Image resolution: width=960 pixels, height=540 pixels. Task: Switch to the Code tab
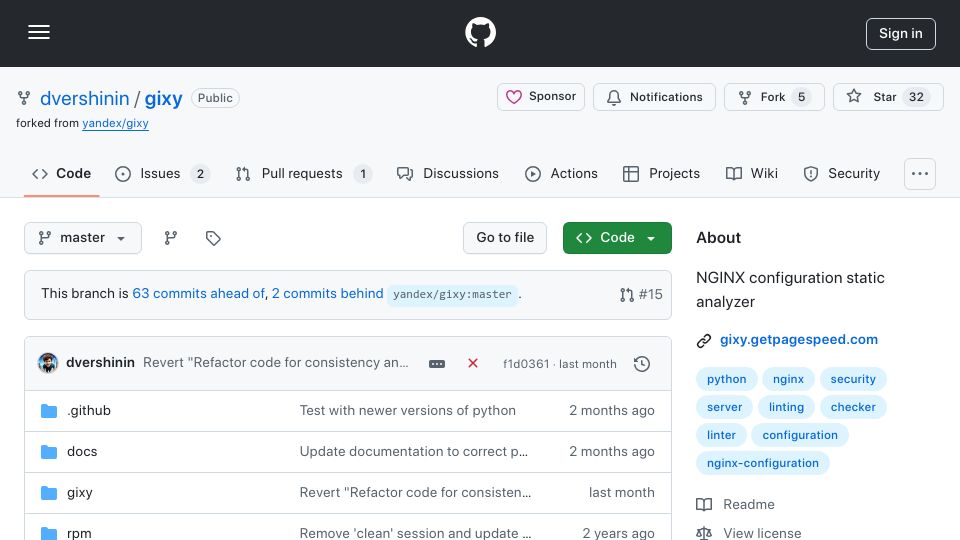coord(61,174)
